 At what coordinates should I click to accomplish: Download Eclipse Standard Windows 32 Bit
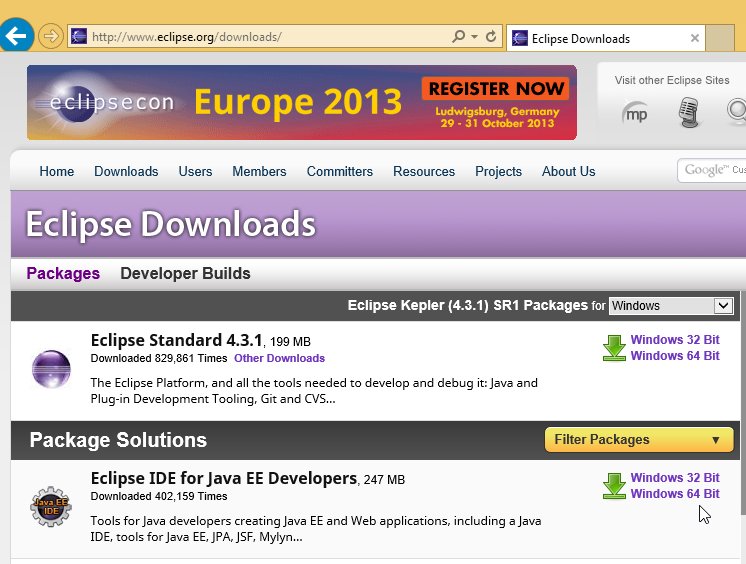[x=675, y=340]
